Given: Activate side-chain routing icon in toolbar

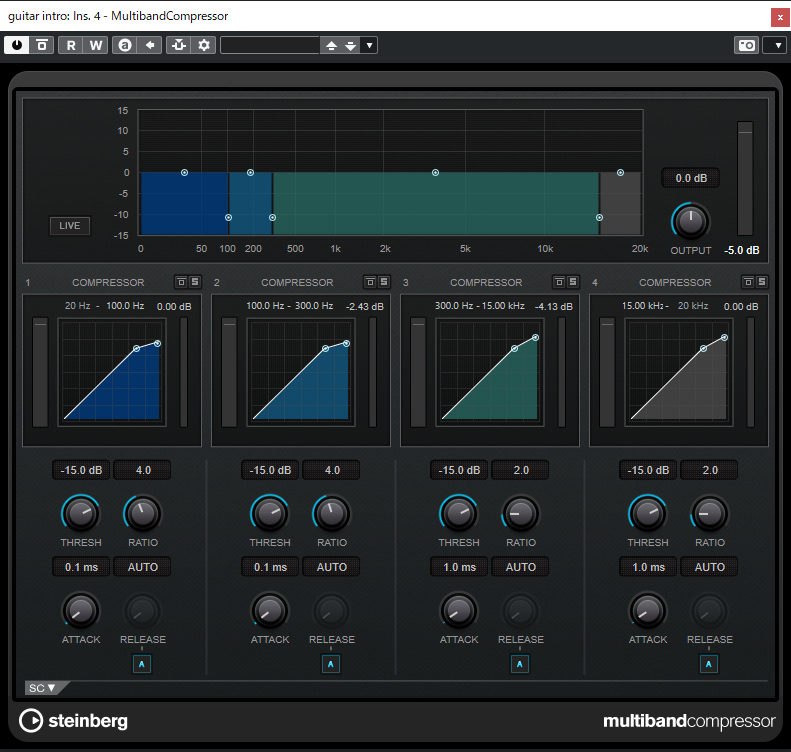Looking at the screenshot, I should pos(179,45).
